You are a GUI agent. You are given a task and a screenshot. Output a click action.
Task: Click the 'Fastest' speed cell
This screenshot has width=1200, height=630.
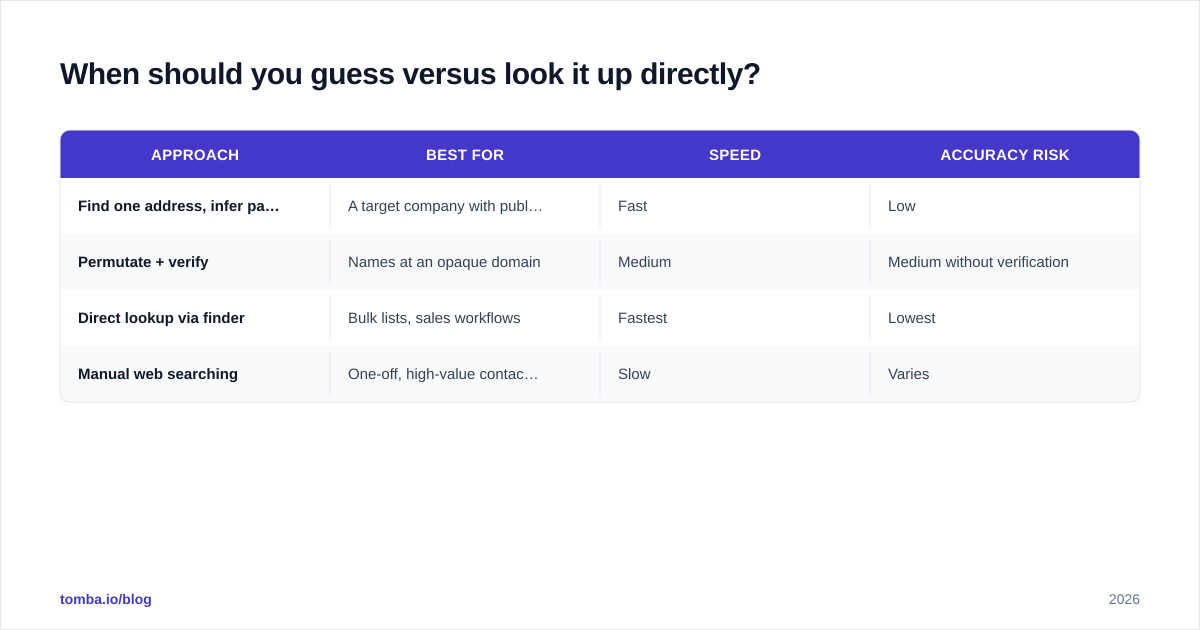(735, 318)
